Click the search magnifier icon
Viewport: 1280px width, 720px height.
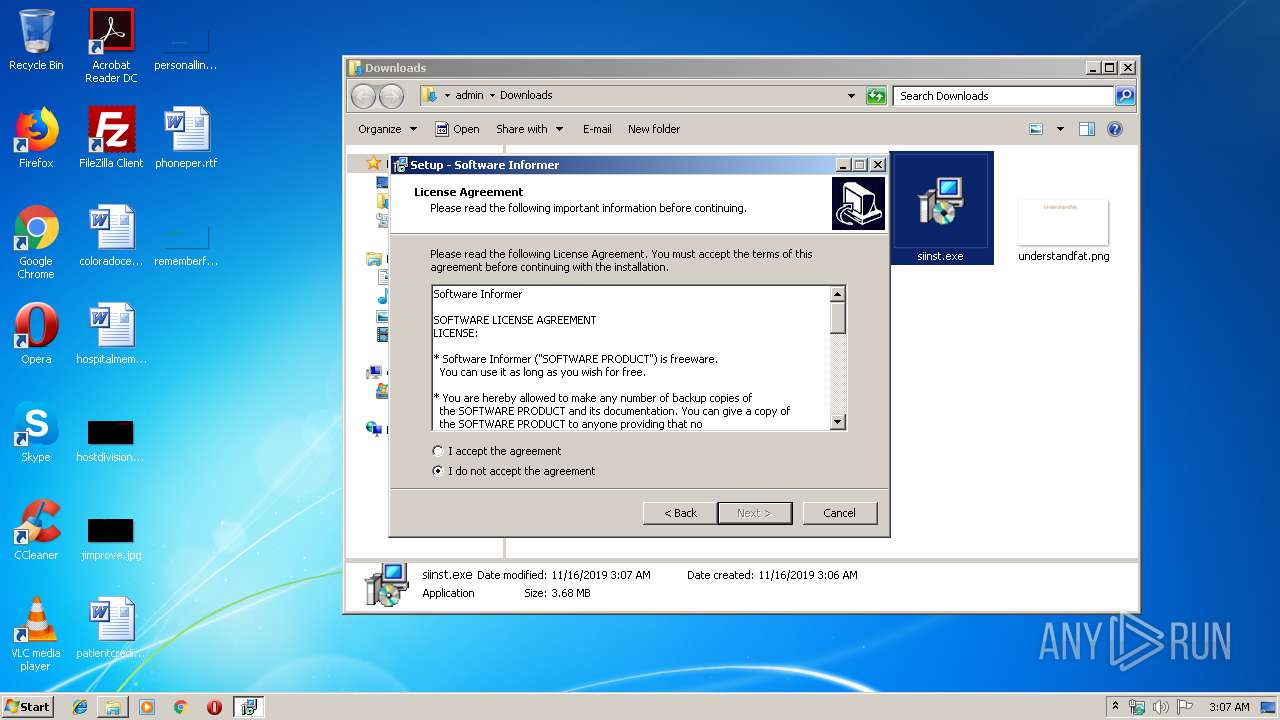coord(1125,96)
